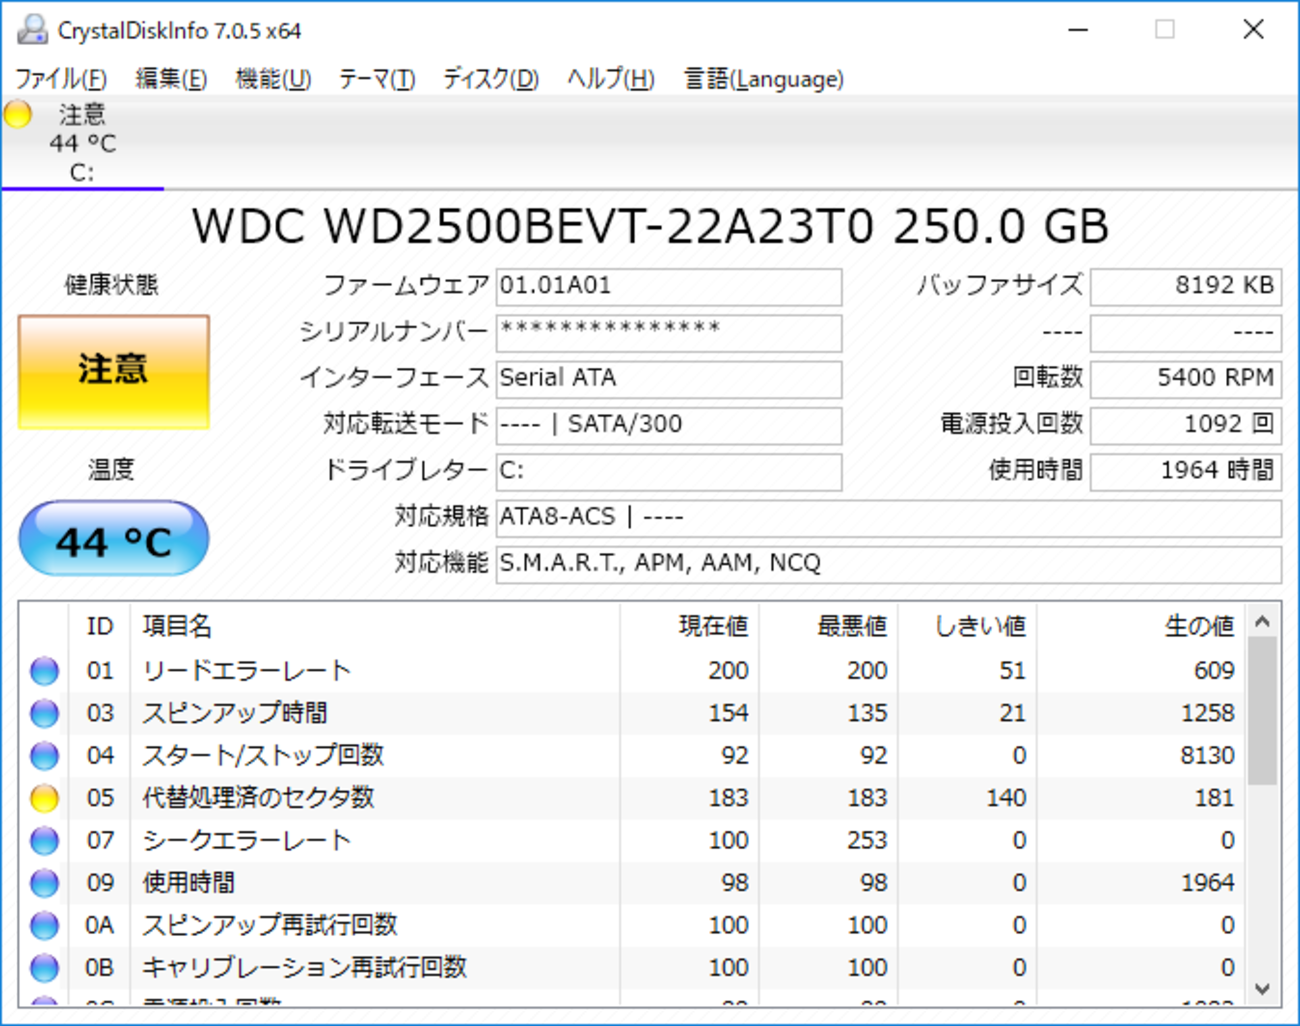Click the drive model title WDC WD2500BEVT-22A23T0

(533, 227)
